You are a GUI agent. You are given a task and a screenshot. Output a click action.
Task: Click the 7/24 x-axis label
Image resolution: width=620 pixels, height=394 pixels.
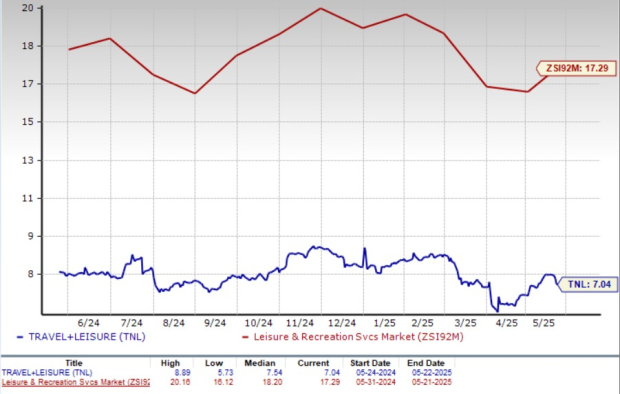tap(131, 323)
